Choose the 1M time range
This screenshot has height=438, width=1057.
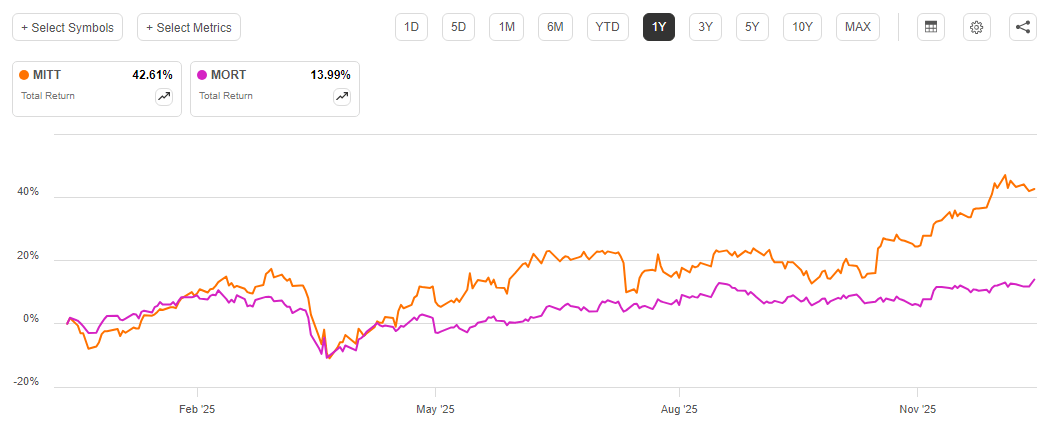[x=507, y=27]
